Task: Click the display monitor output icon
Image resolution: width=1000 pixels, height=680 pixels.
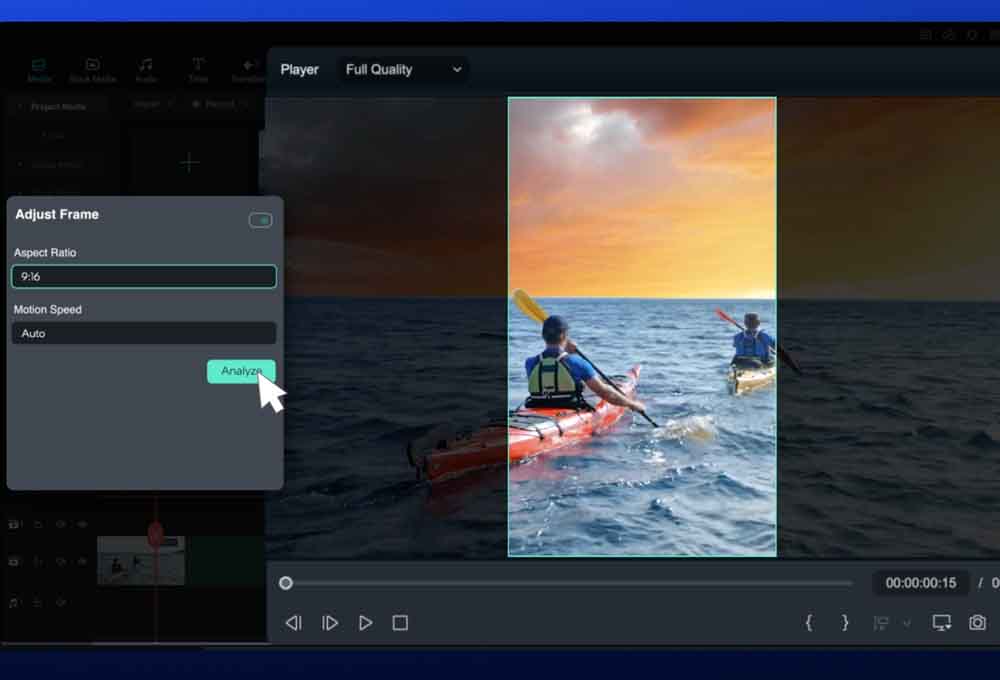Action: (941, 623)
